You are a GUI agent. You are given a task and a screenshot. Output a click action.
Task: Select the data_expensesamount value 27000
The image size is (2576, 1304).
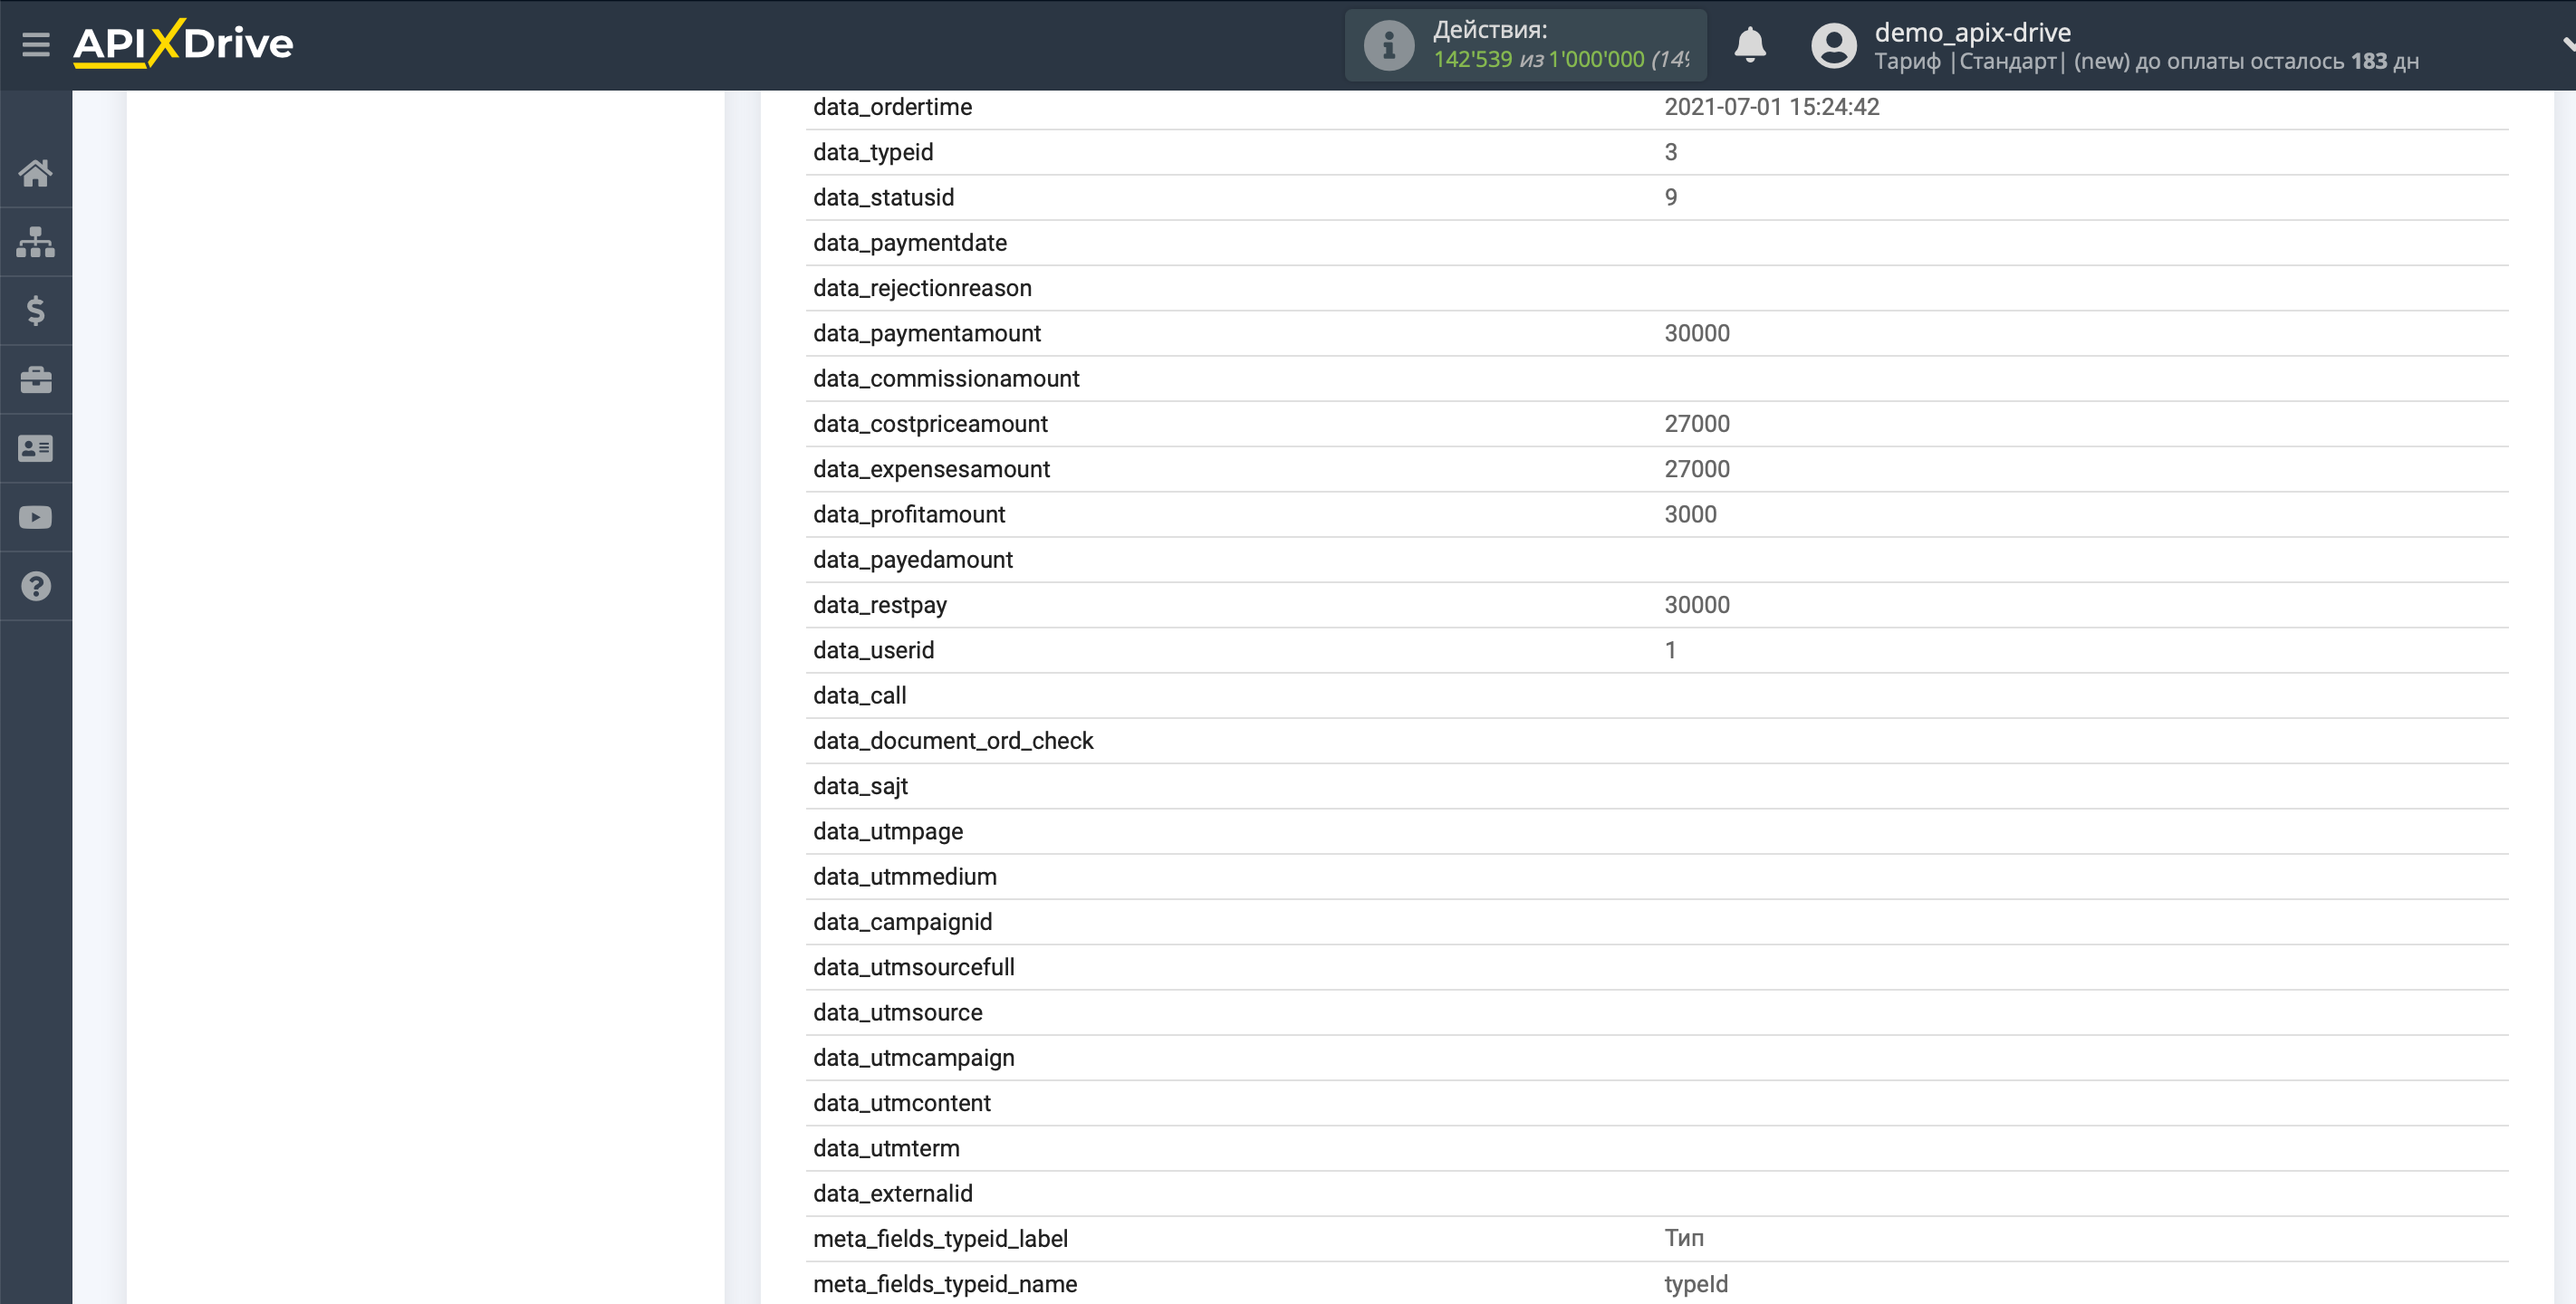click(1696, 469)
